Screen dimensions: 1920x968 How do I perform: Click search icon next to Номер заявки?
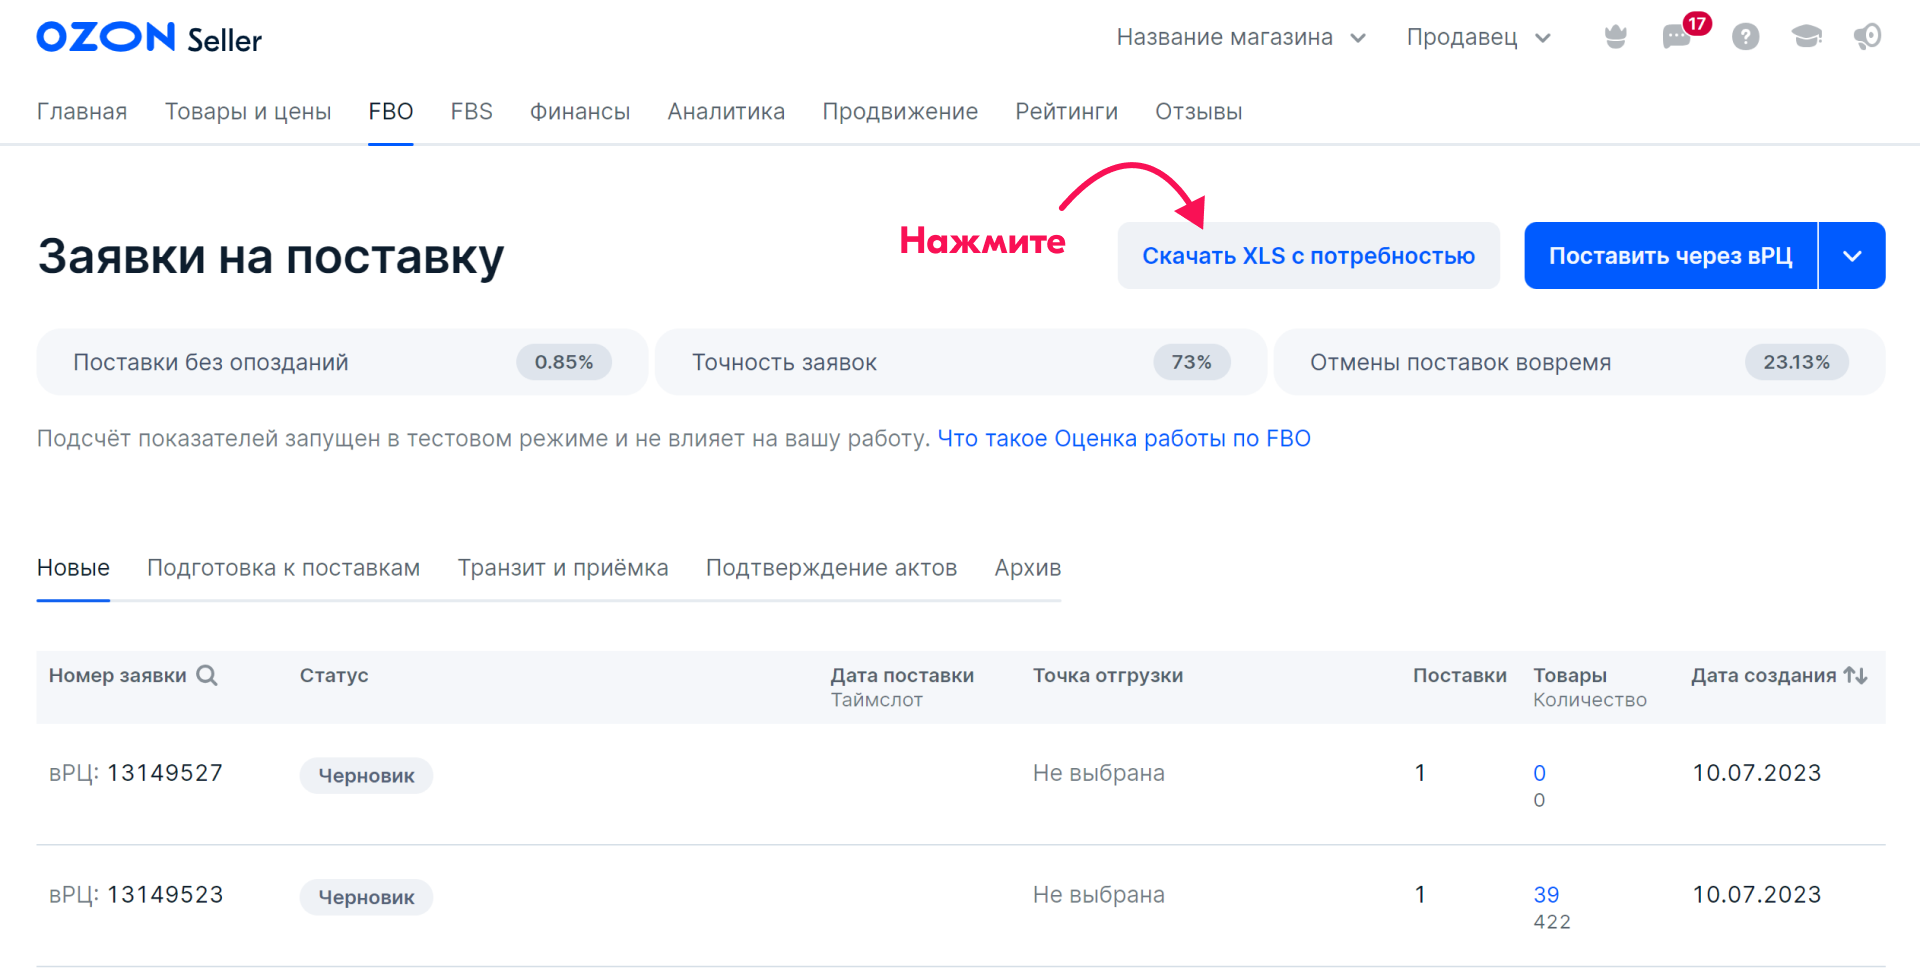click(x=207, y=675)
